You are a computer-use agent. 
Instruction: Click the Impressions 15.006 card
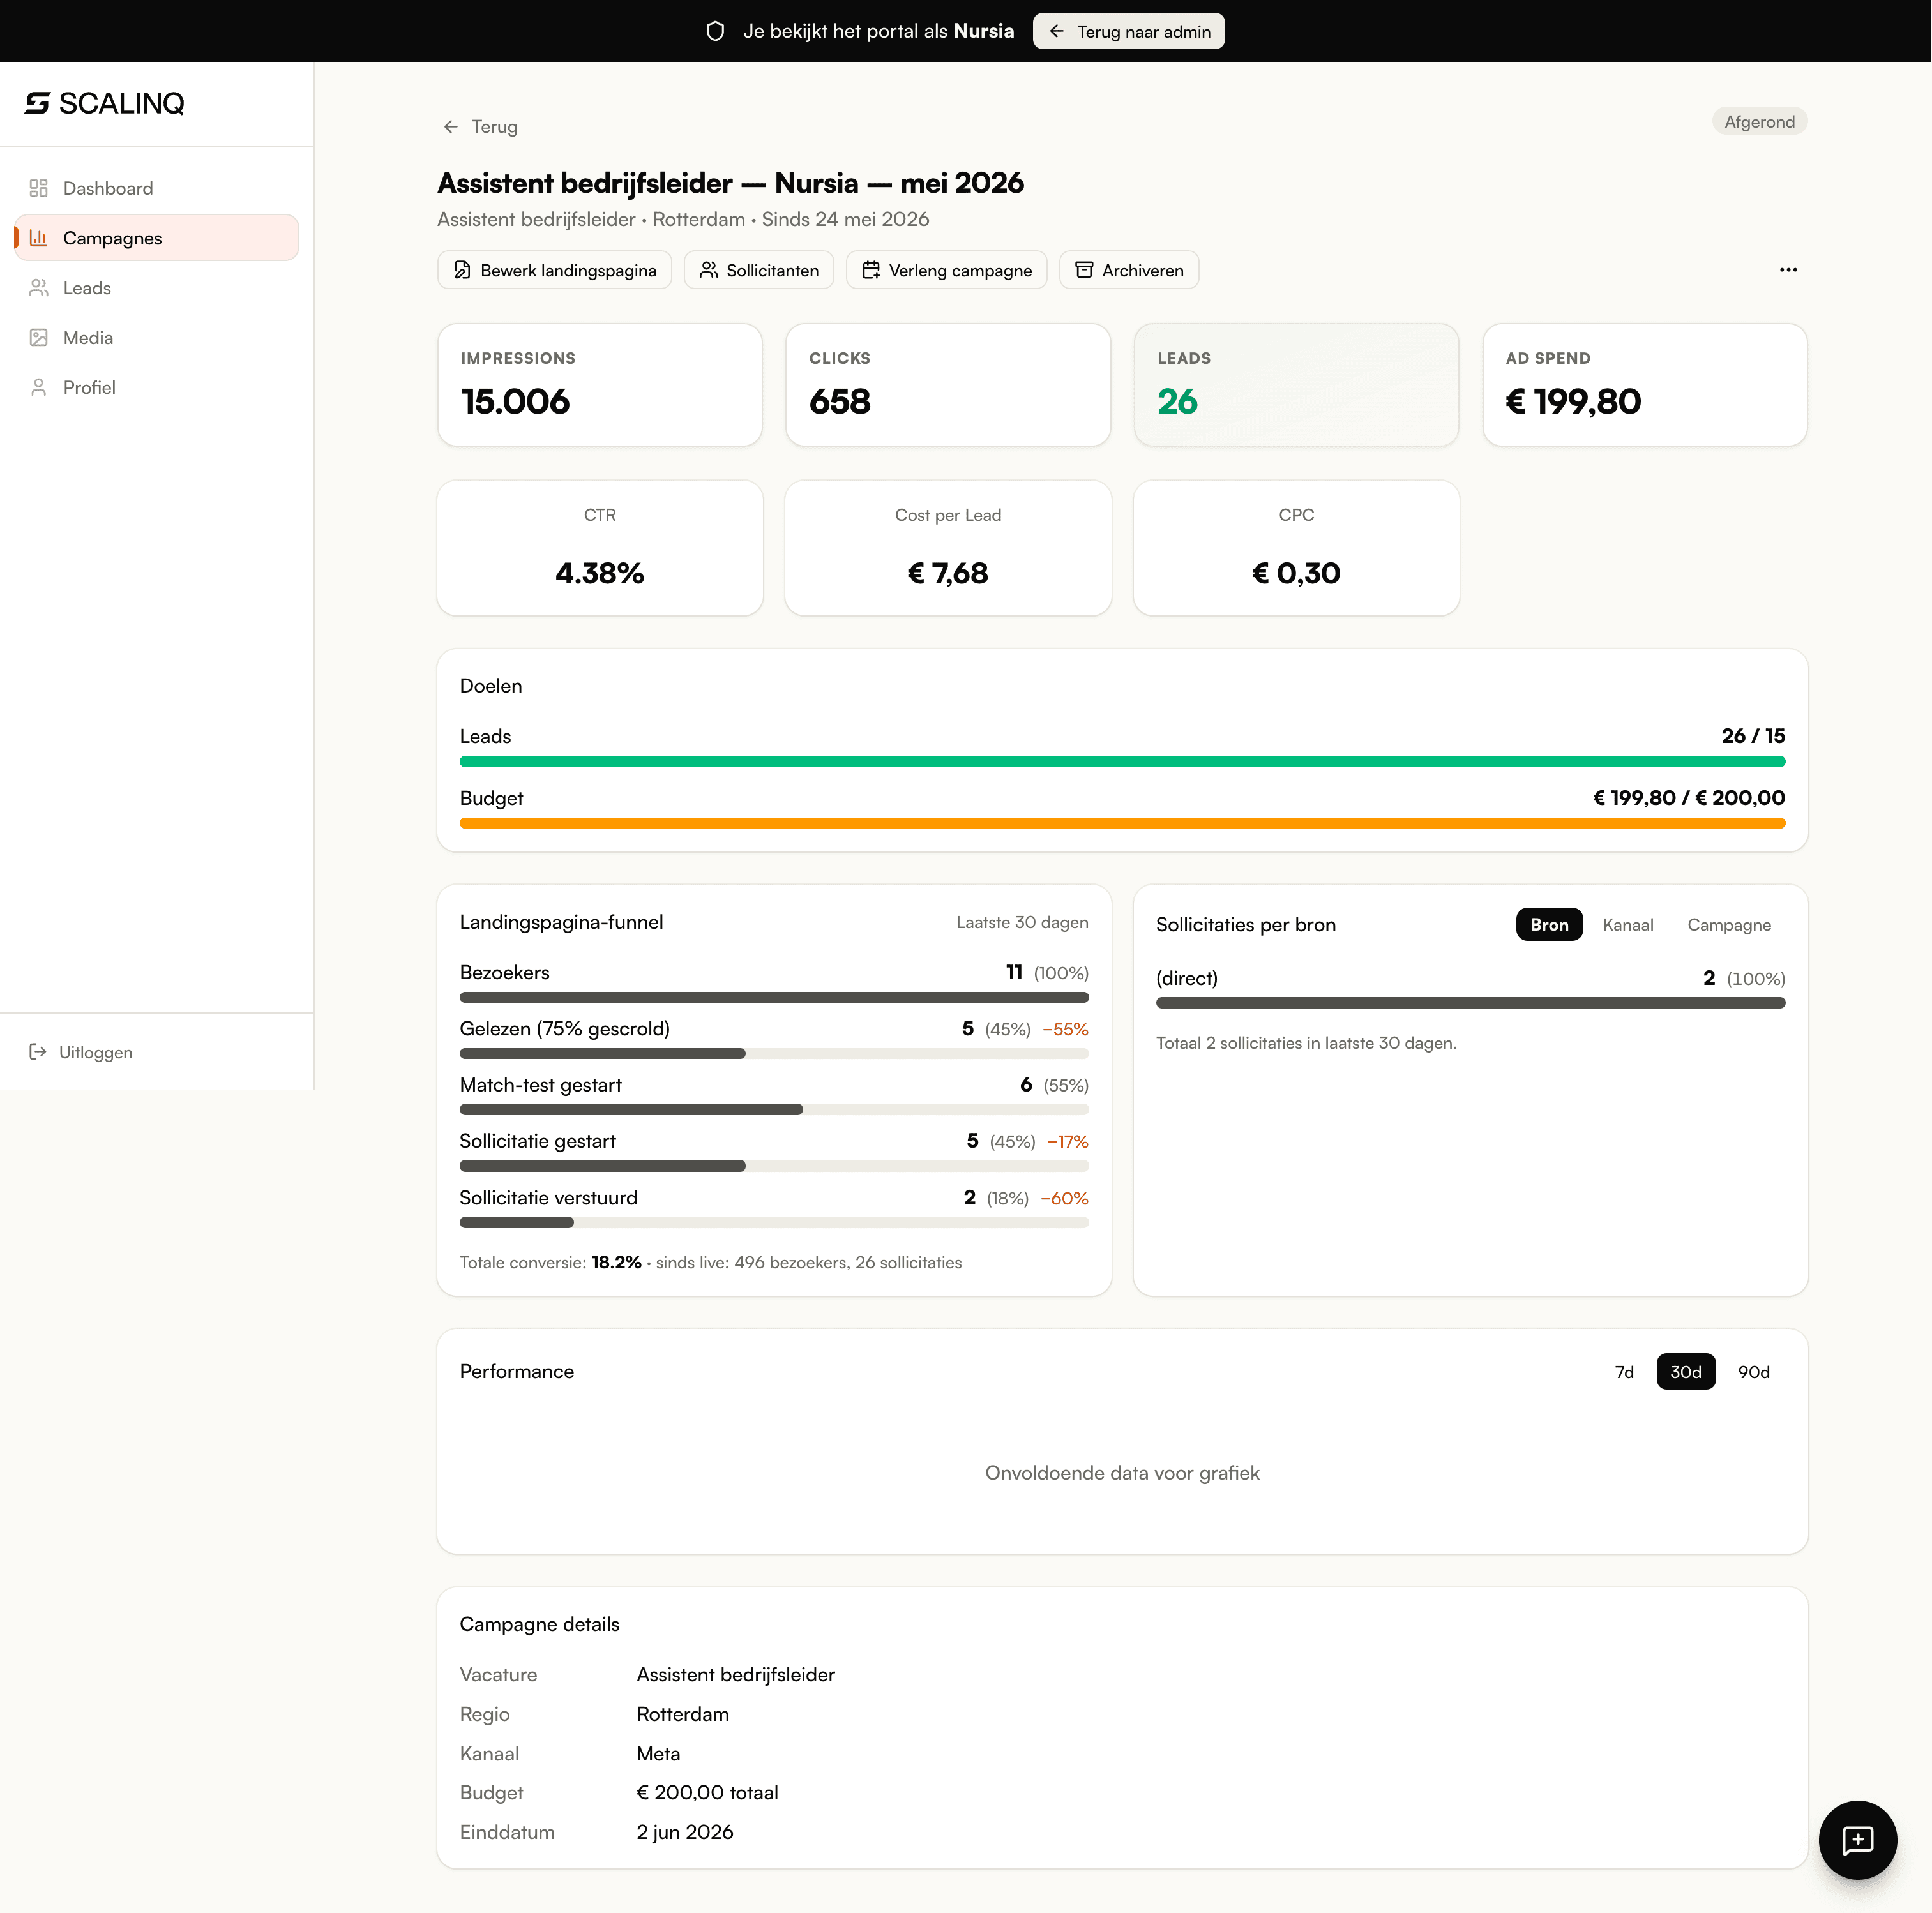coord(600,385)
